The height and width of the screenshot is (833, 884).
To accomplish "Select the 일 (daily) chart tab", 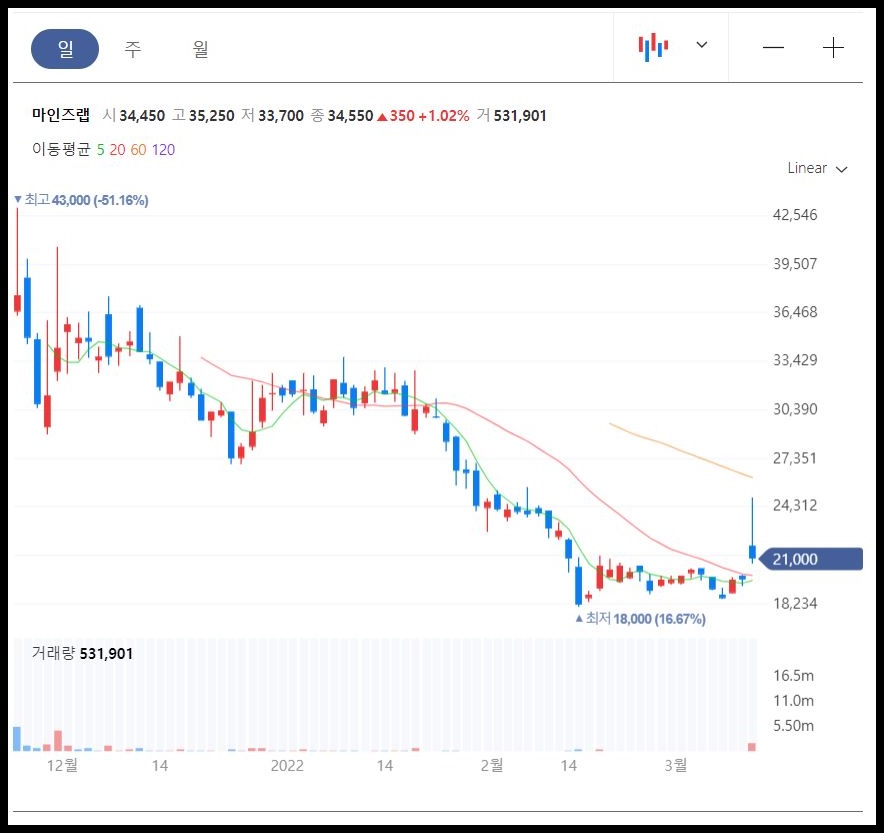I will (65, 49).
